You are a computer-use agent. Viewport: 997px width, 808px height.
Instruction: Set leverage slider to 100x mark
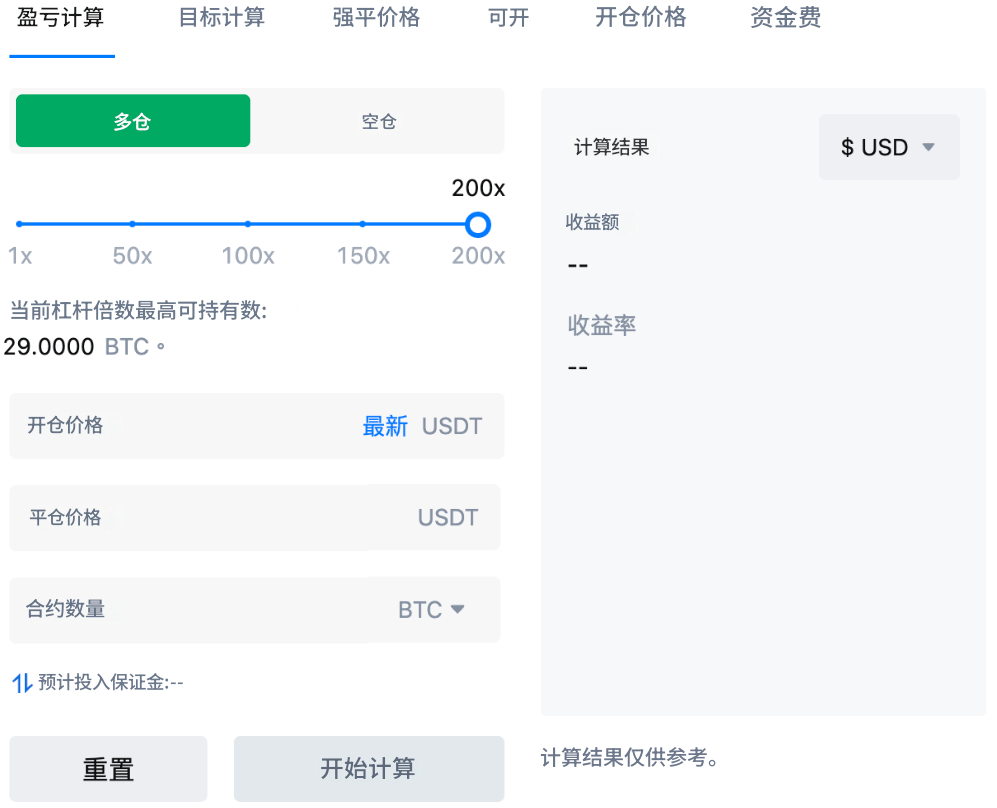(248, 224)
